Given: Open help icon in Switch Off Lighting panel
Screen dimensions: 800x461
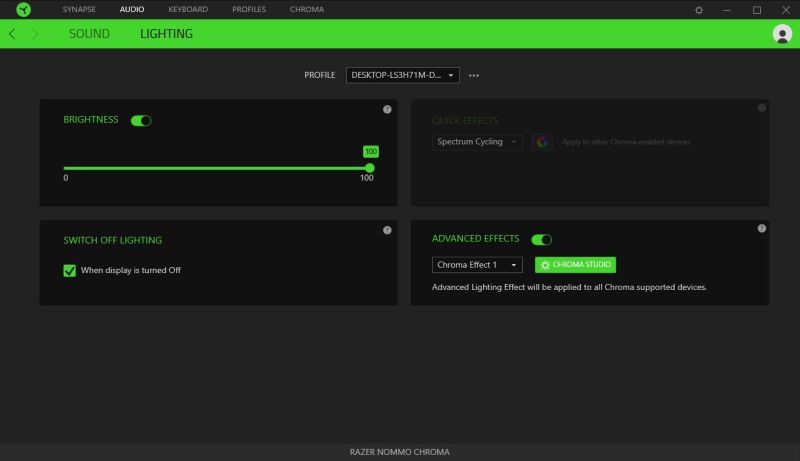Looking at the screenshot, I should coord(387,230).
